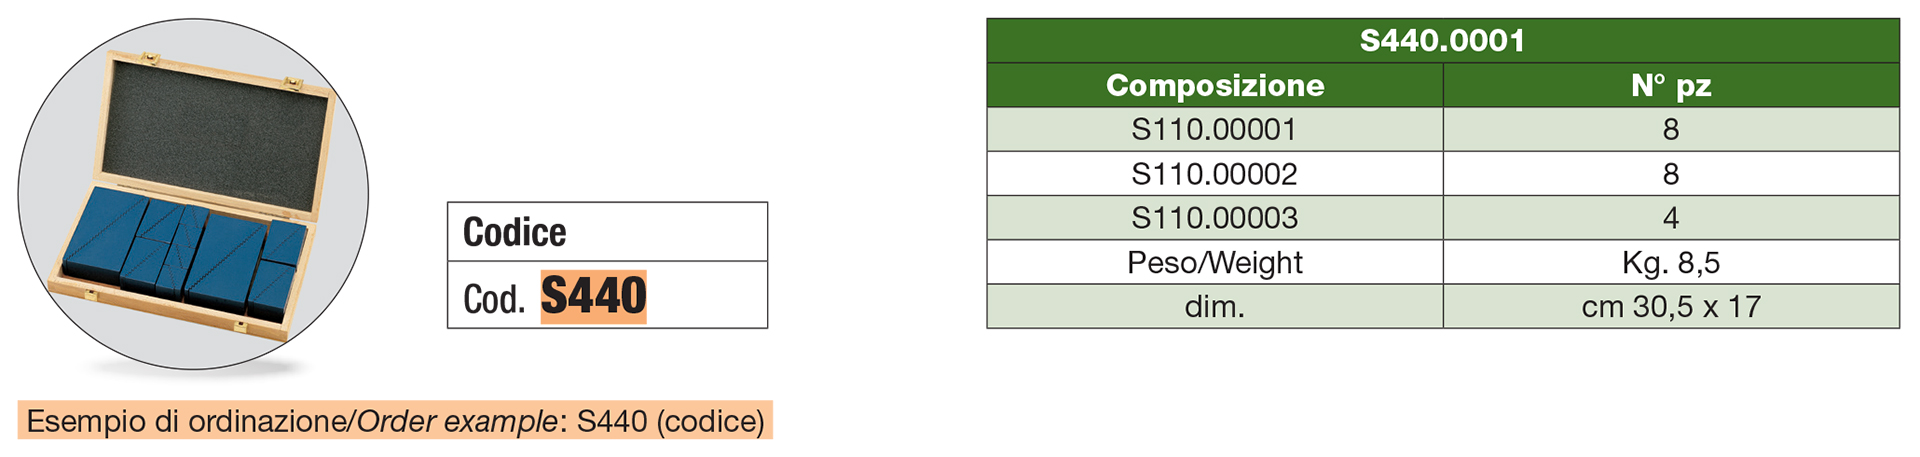
Task: Click the wooden box product photo
Action: click(x=193, y=194)
